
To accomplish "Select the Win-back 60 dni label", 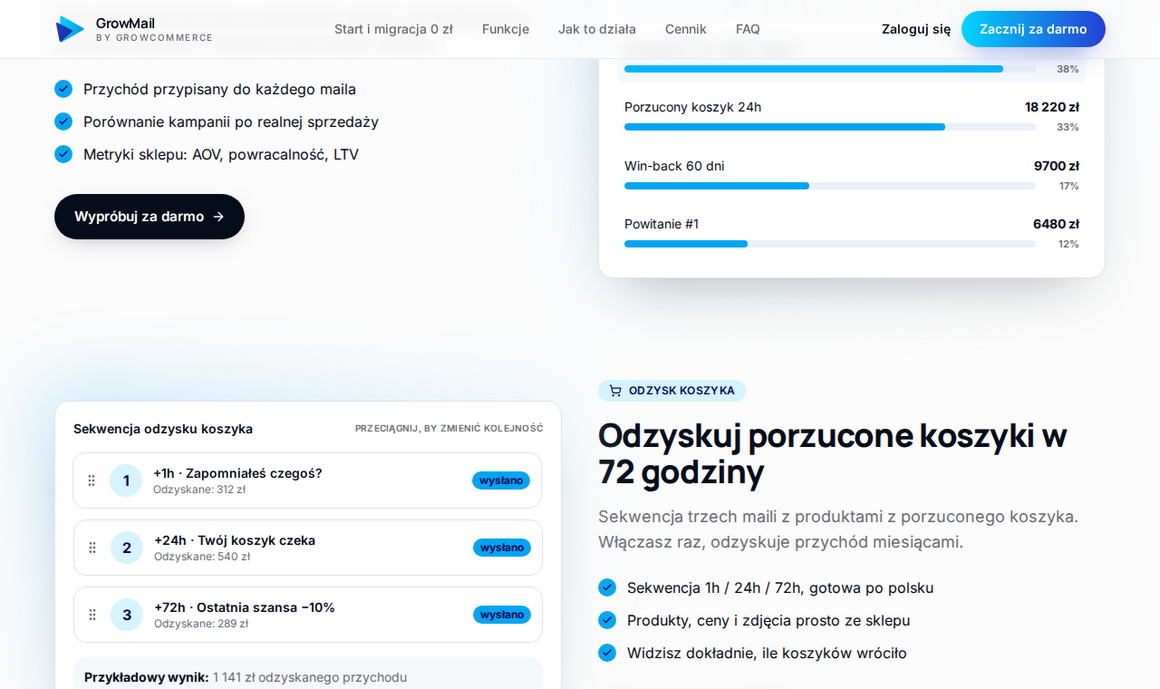I will 674,166.
